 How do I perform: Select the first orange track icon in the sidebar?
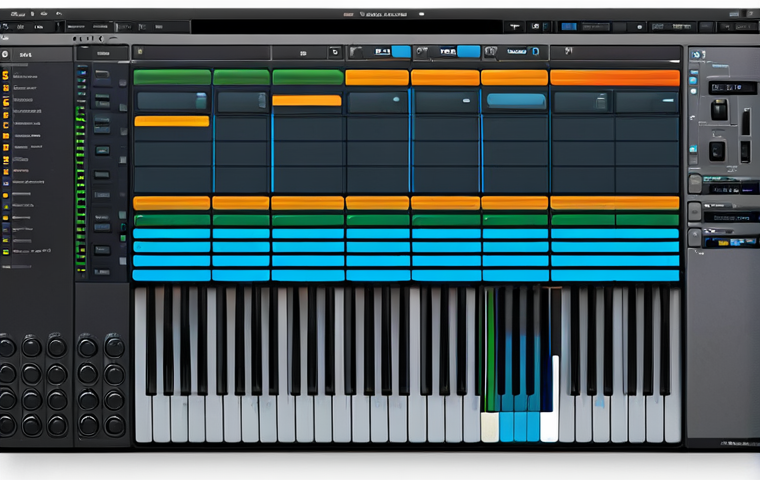pyautogui.click(x=5, y=75)
